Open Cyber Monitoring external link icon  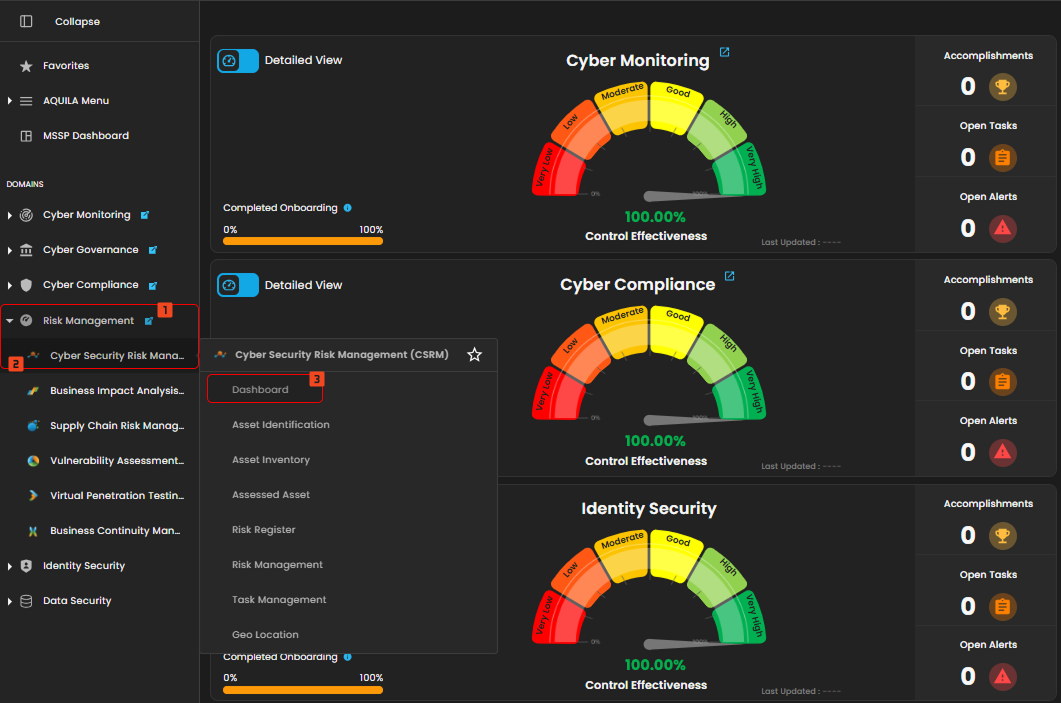725,53
